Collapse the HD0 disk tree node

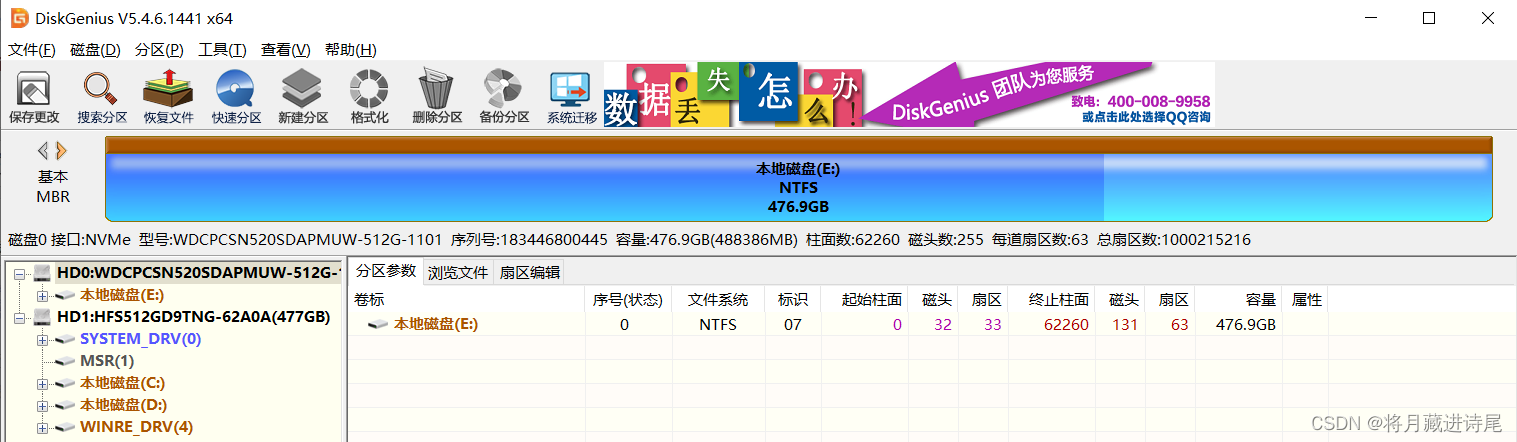click(19, 273)
